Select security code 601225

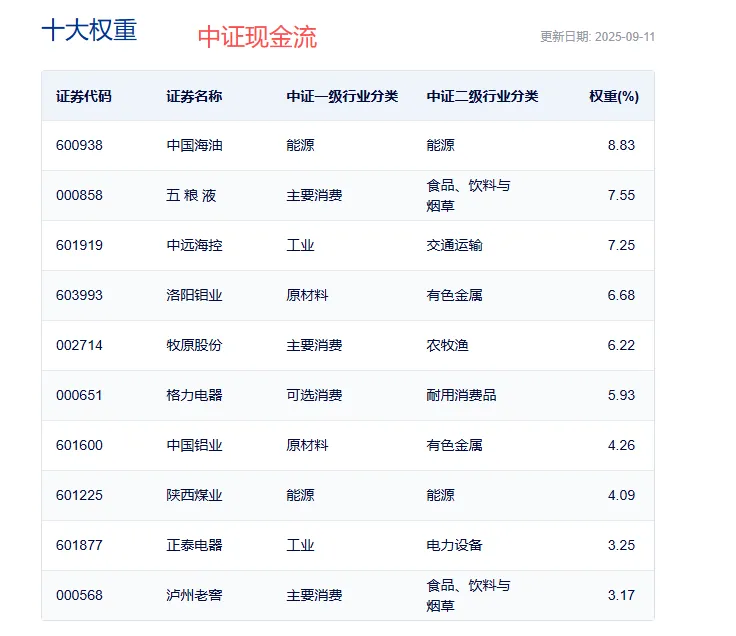tap(79, 495)
